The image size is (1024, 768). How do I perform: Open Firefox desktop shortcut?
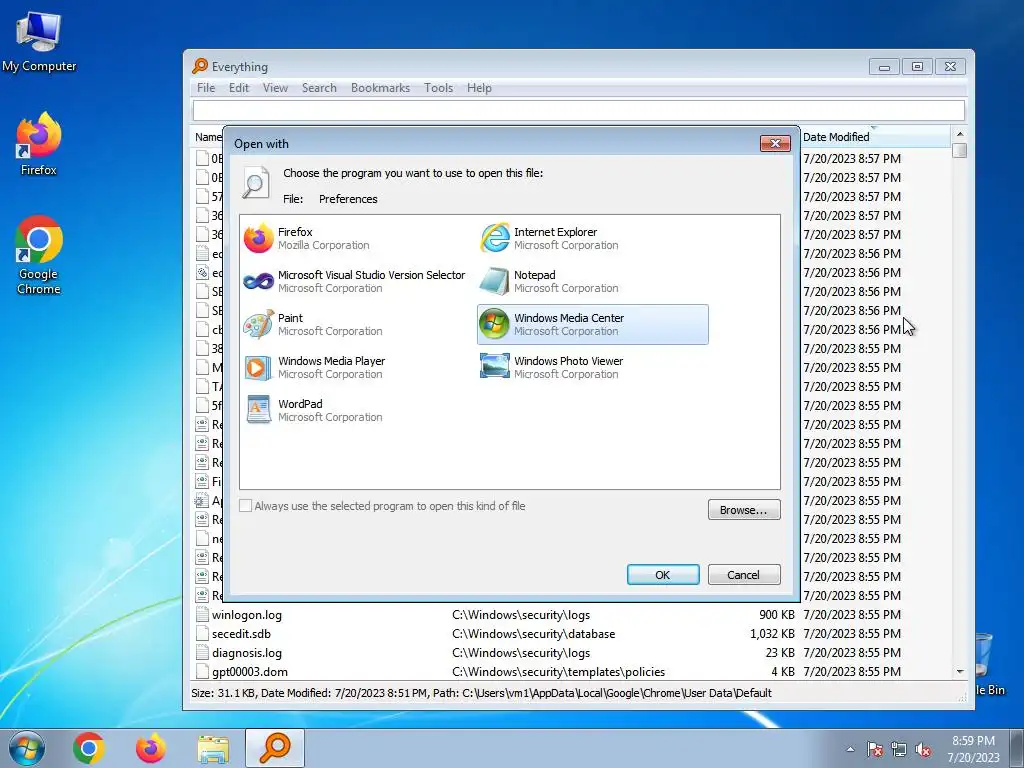pyautogui.click(x=39, y=144)
